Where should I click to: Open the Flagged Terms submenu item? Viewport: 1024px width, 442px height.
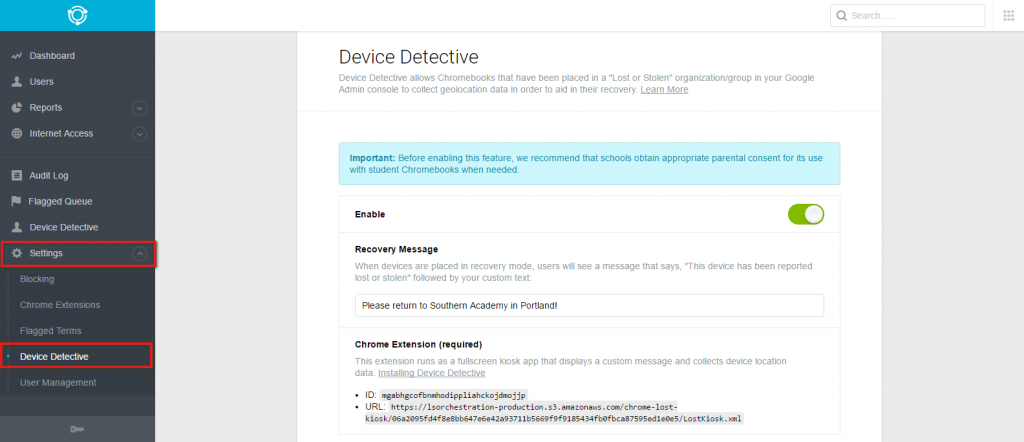(51, 331)
